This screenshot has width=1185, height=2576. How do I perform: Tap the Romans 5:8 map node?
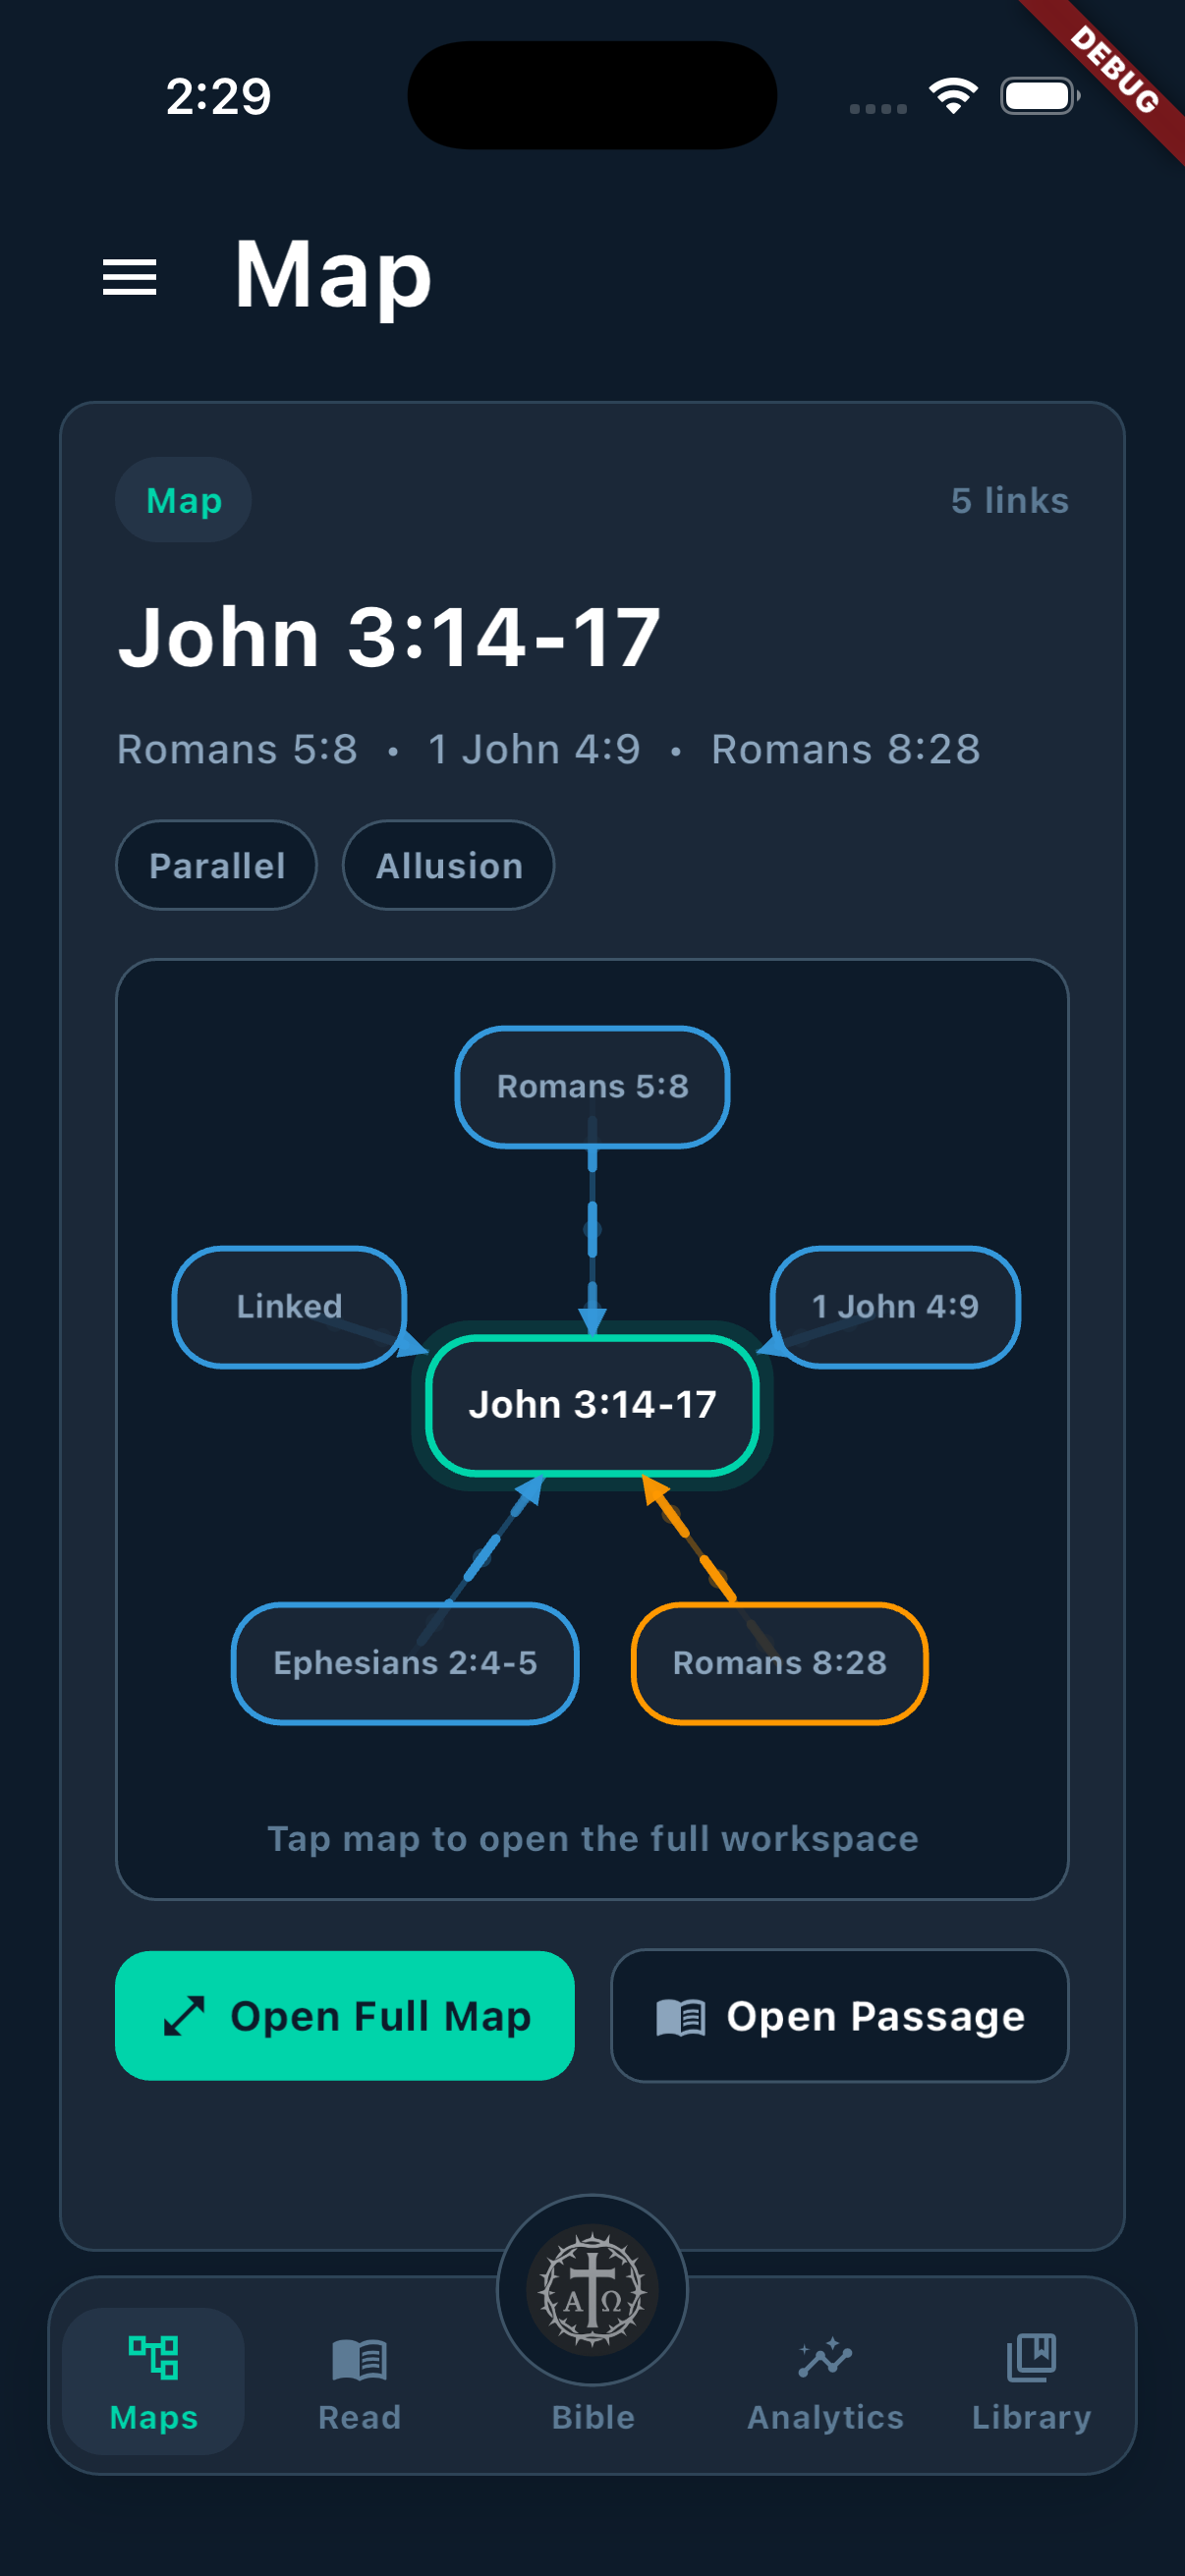(592, 1086)
